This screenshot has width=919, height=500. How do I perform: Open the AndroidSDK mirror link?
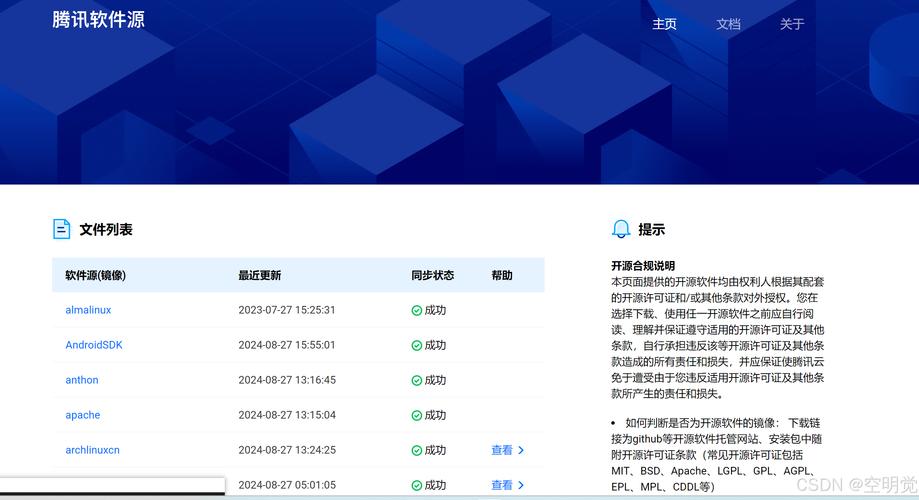click(94, 345)
